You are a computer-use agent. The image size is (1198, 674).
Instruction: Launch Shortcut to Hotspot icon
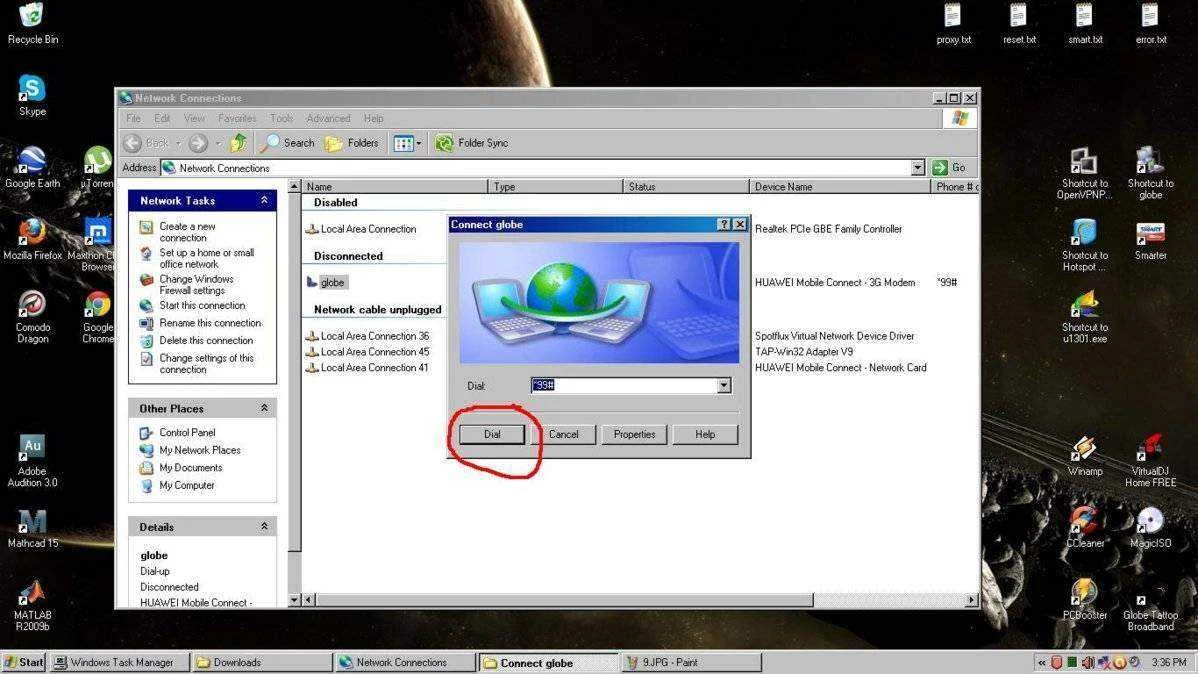tap(1084, 245)
